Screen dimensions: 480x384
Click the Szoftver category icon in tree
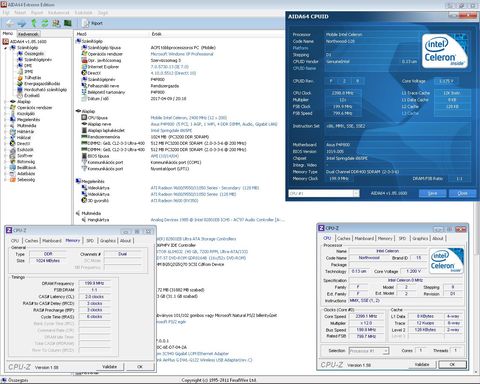13,156
